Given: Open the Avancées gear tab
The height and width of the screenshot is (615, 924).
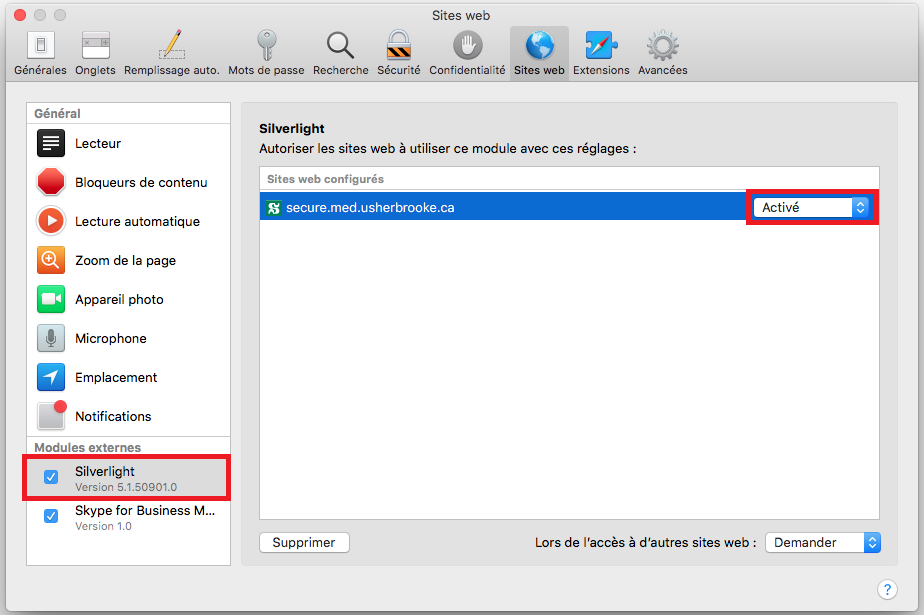Looking at the screenshot, I should coord(663,52).
